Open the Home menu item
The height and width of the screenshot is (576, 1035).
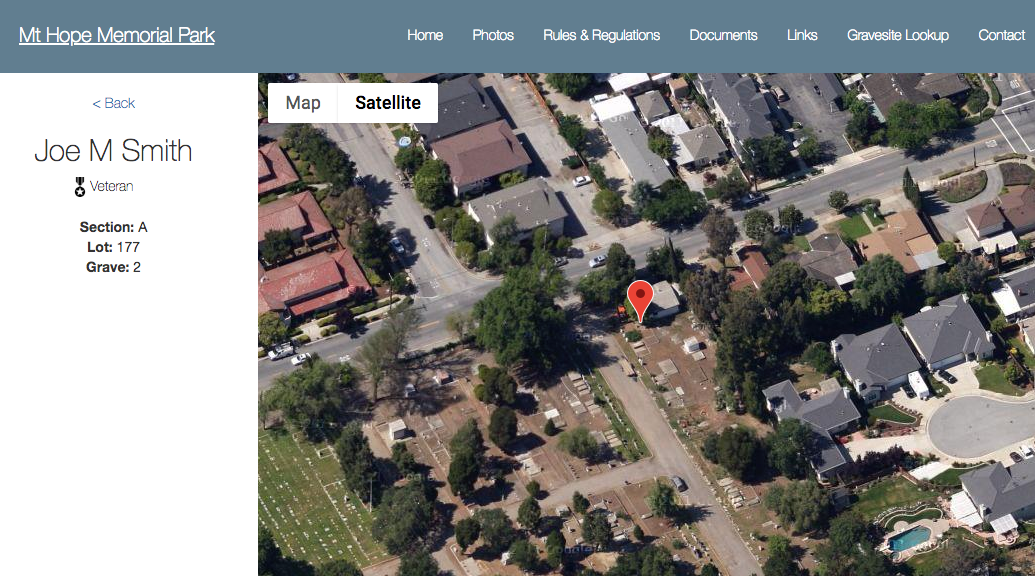pyautogui.click(x=425, y=35)
